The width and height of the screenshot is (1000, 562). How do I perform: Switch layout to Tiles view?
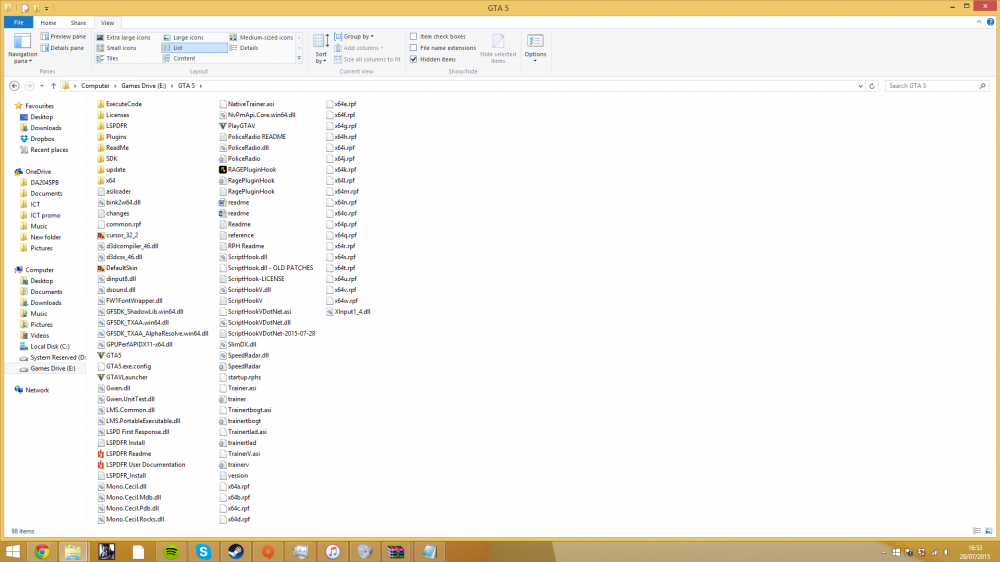[x=108, y=58]
